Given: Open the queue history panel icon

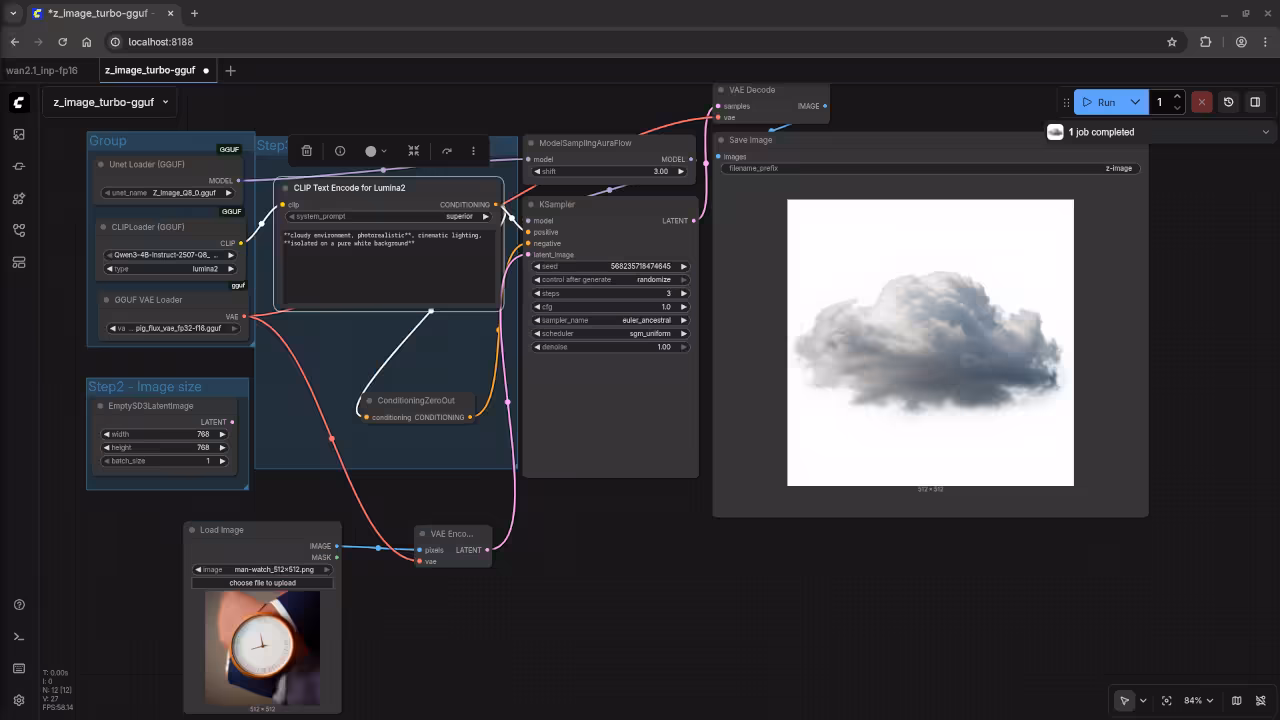Looking at the screenshot, I should point(1228,102).
